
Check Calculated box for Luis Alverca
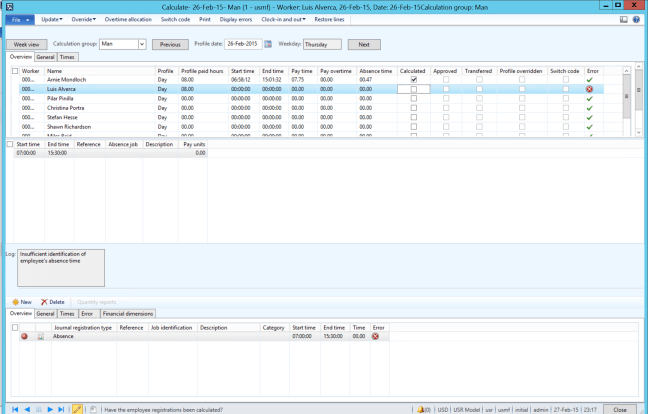coord(414,89)
